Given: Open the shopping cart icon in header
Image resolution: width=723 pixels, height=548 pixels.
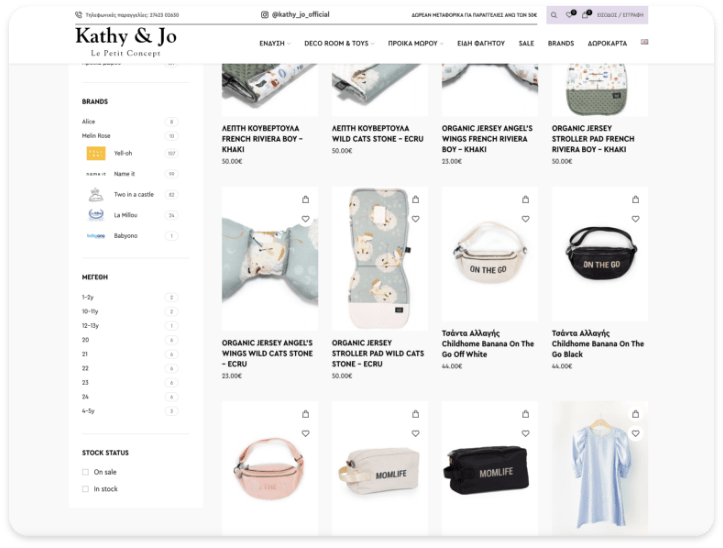Looking at the screenshot, I should click(586, 15).
